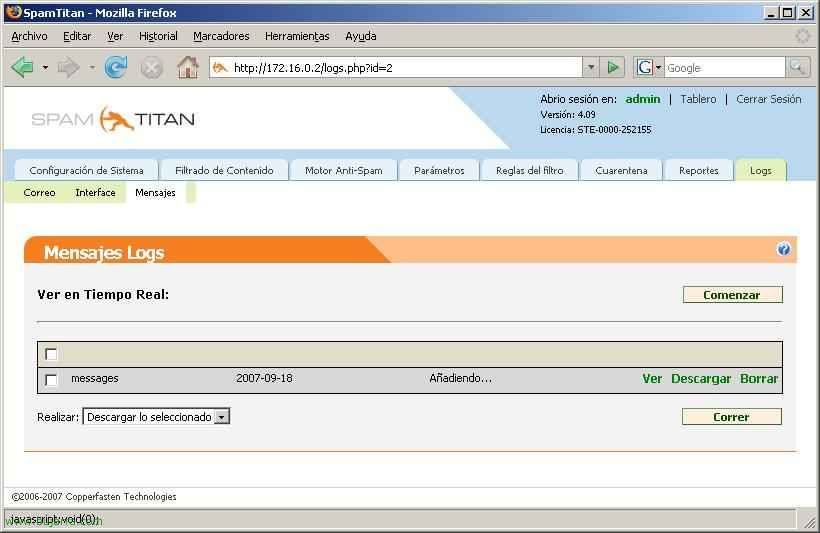
Task: Click the Cerrar Sesión link
Action: point(769,99)
